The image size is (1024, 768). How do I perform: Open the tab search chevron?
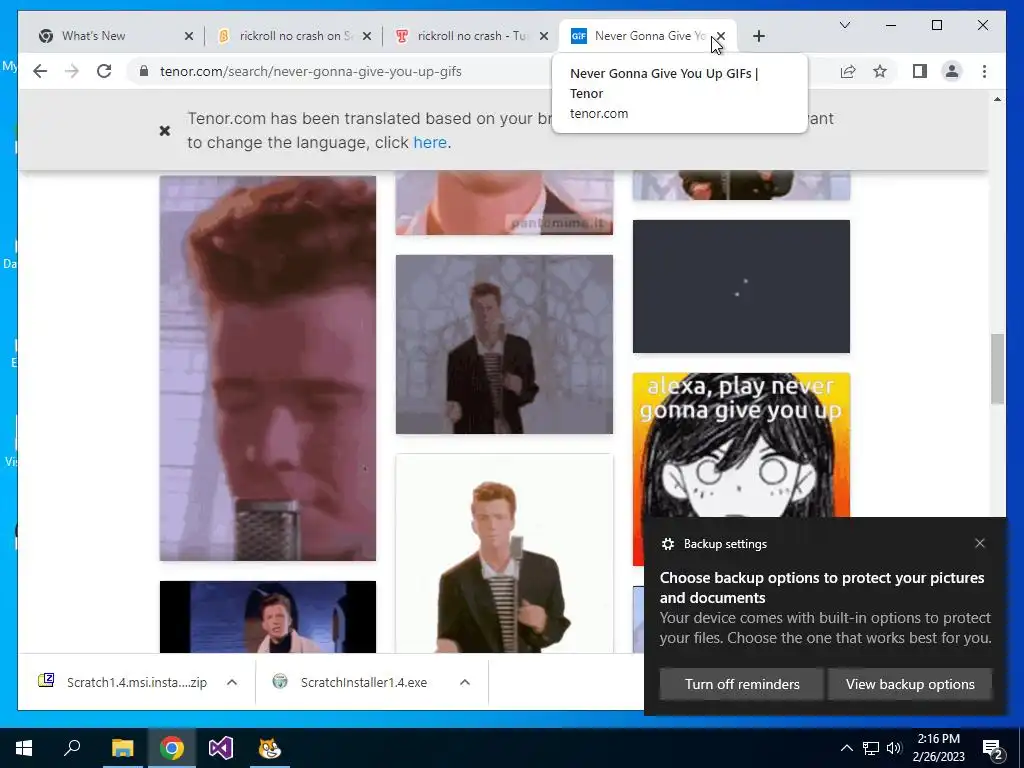tap(844, 25)
